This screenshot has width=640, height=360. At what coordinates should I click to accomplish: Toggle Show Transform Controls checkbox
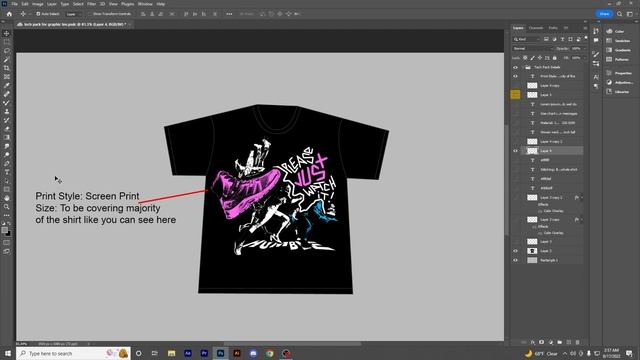point(90,14)
